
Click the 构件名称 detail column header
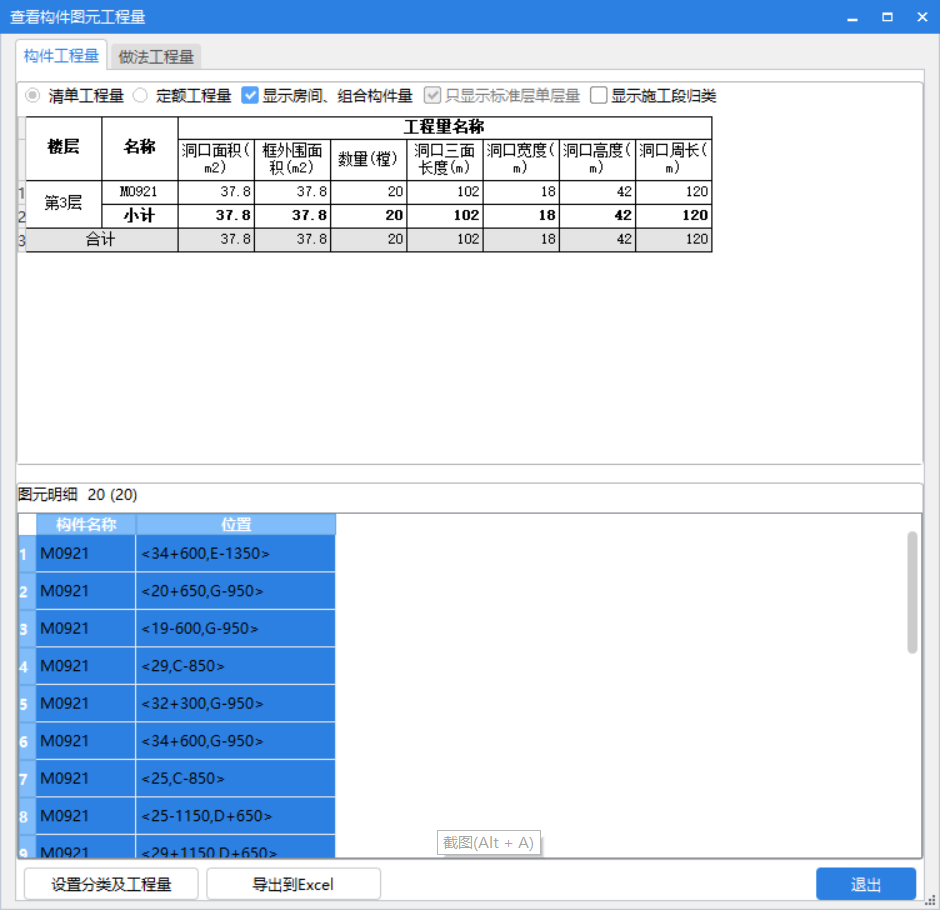[x=86, y=525]
